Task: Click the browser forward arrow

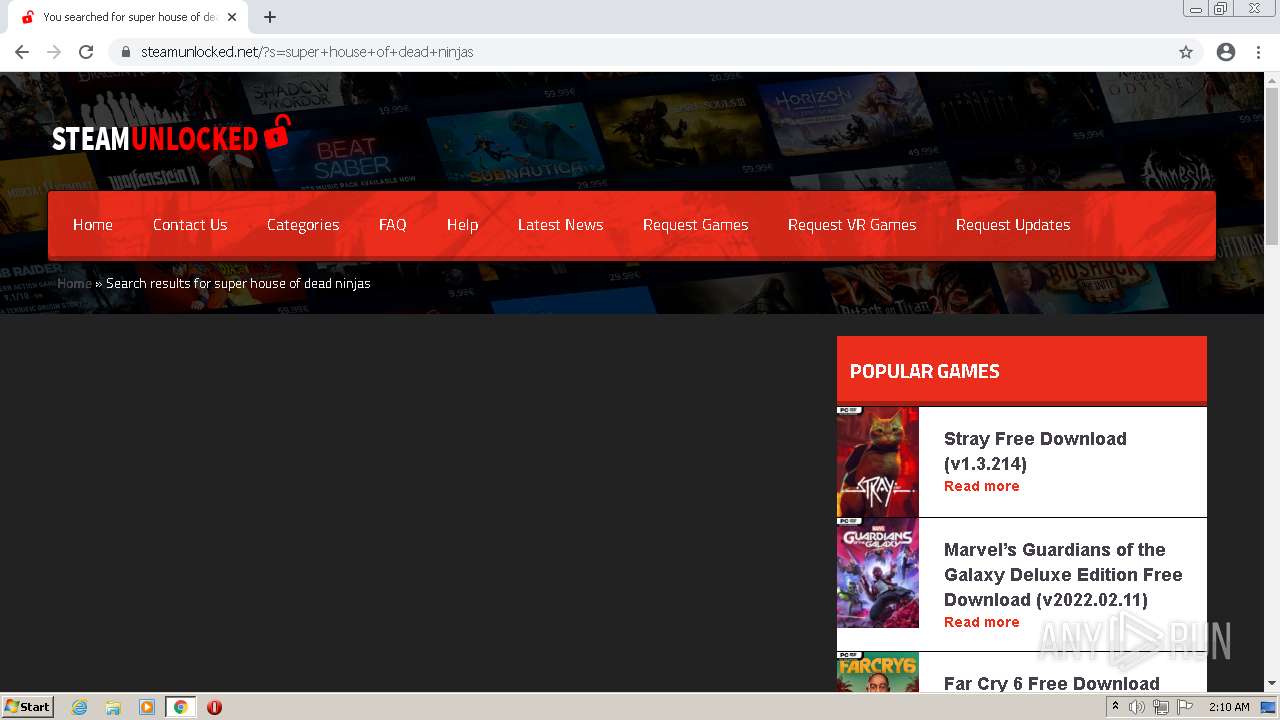Action: coord(54,52)
